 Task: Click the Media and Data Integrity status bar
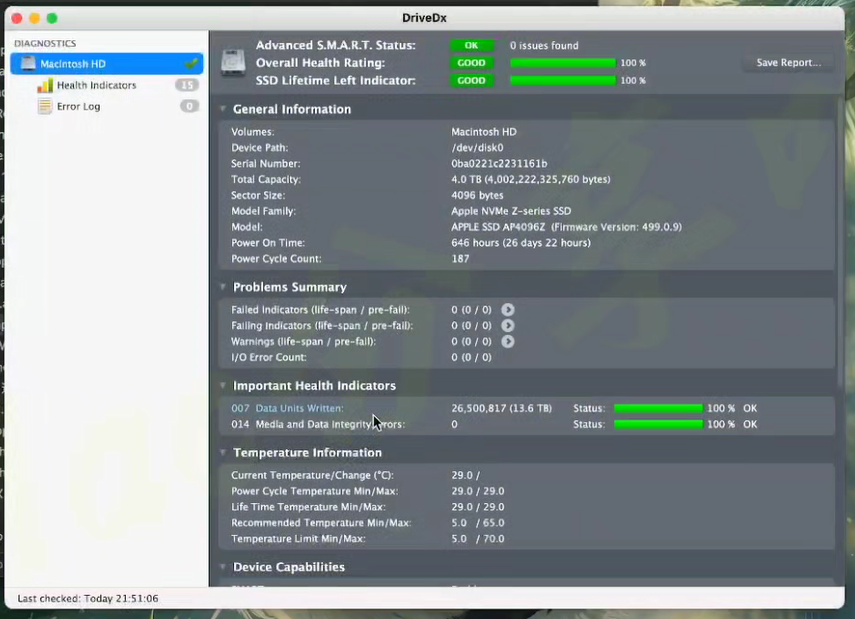[659, 424]
